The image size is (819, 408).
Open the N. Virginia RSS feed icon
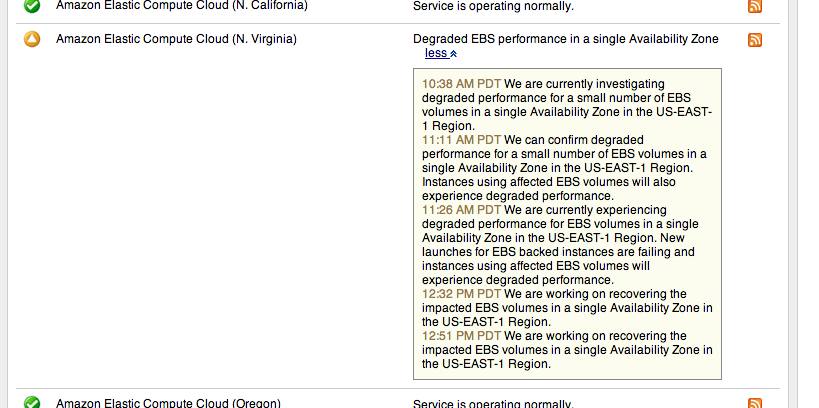click(755, 40)
